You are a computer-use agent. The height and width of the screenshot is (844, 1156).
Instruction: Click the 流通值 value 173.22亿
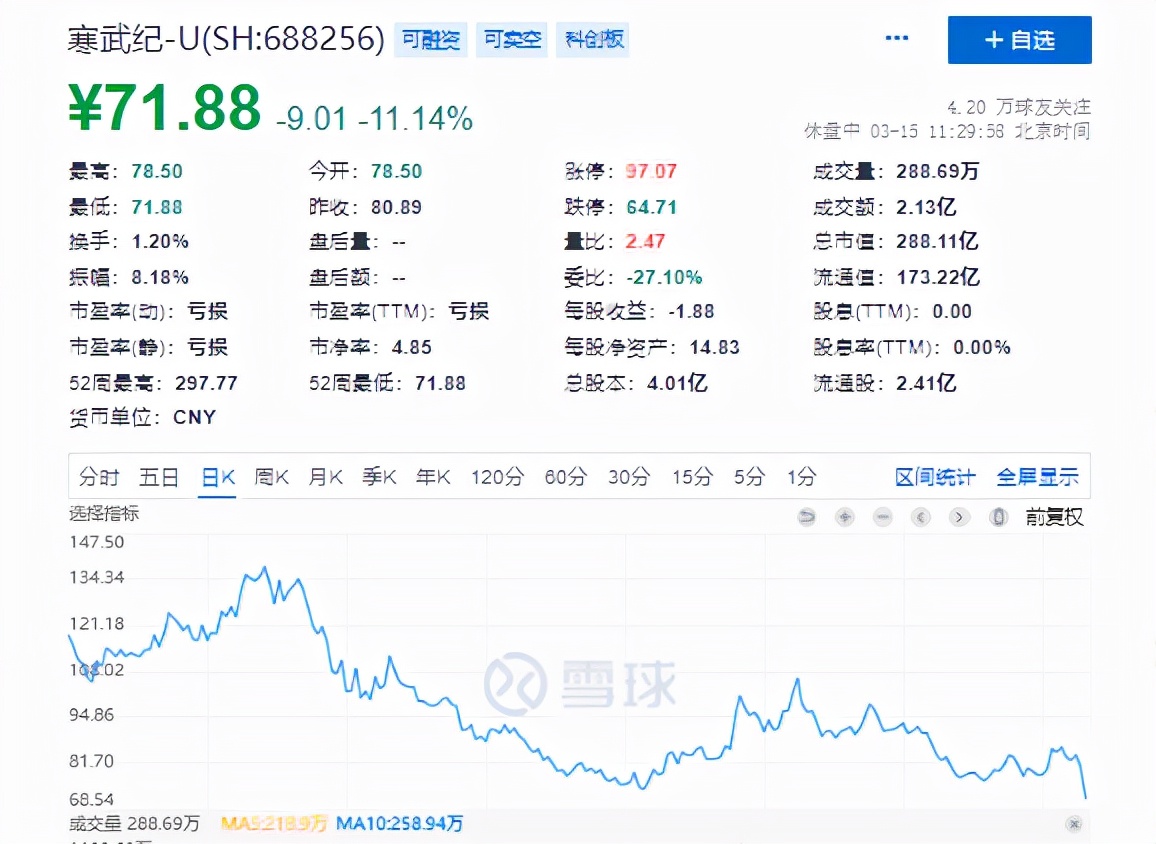tap(938, 277)
